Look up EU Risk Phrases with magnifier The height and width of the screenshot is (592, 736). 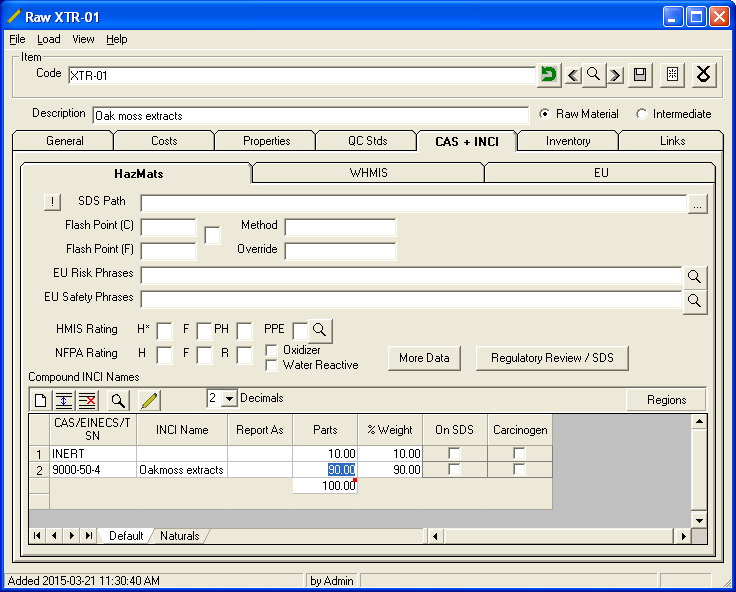coord(694,276)
